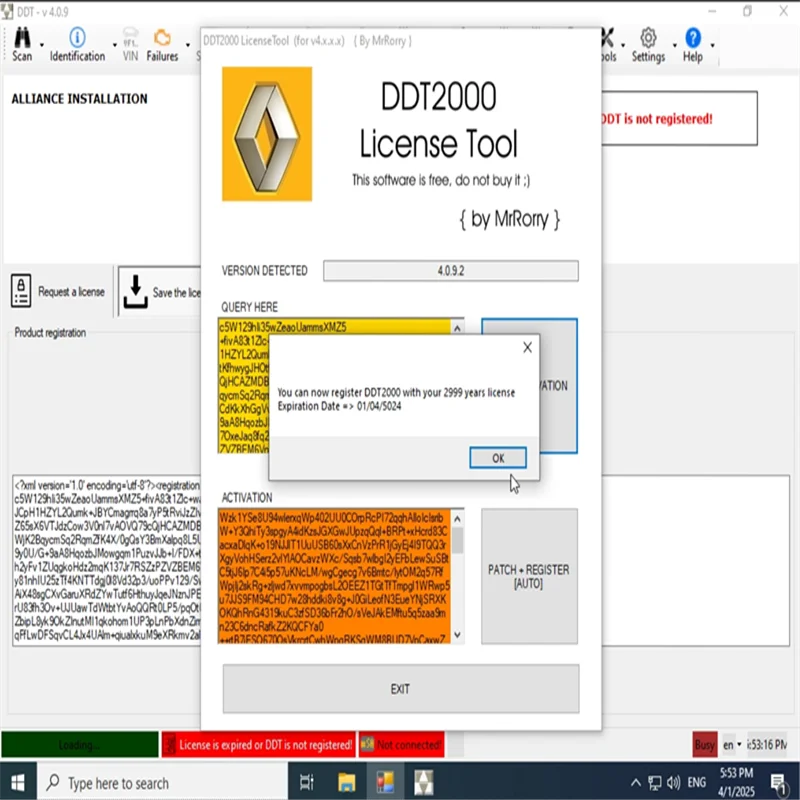Viewport: 800px width, 800px height.
Task: Click the Busy status indicator
Action: [x=705, y=745]
